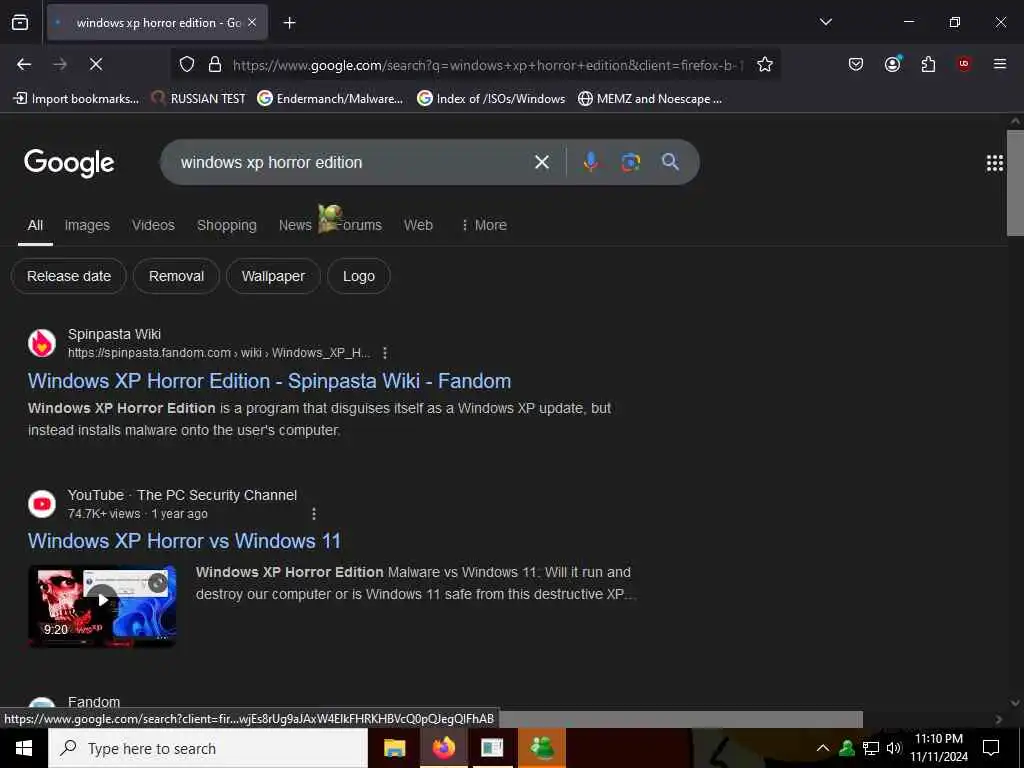Image resolution: width=1024 pixels, height=768 pixels.
Task: Filter by Removal chip
Action: pyautogui.click(x=176, y=276)
